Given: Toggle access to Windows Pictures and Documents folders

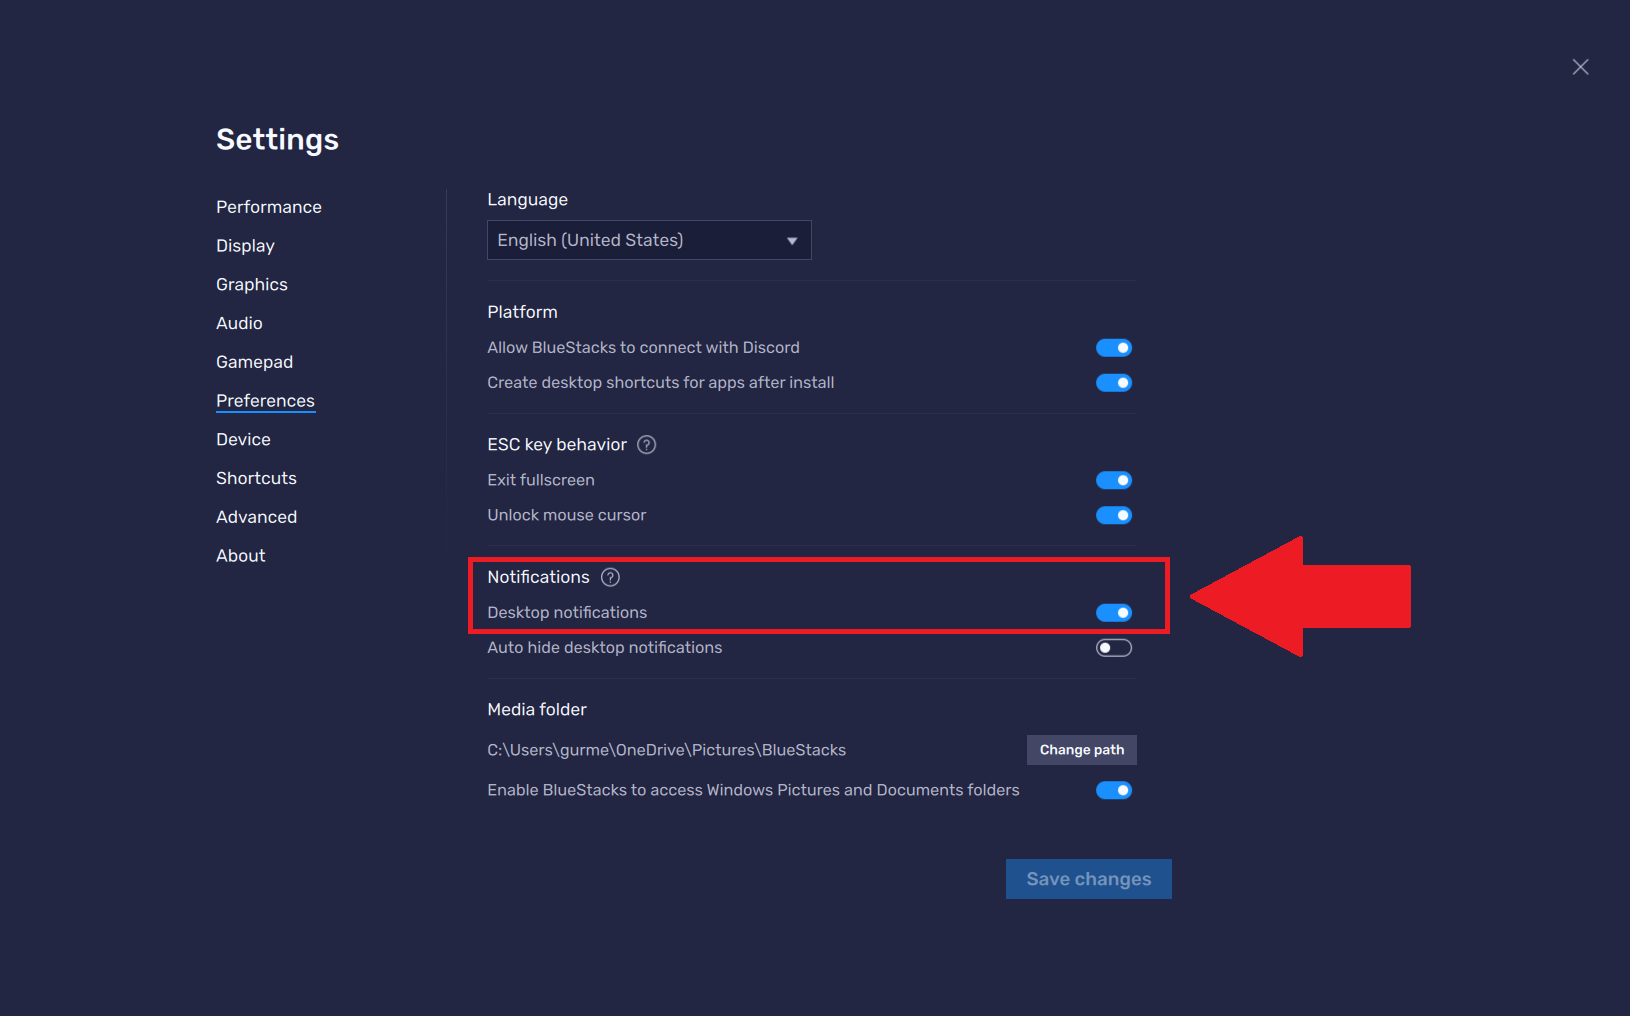Looking at the screenshot, I should 1114,790.
